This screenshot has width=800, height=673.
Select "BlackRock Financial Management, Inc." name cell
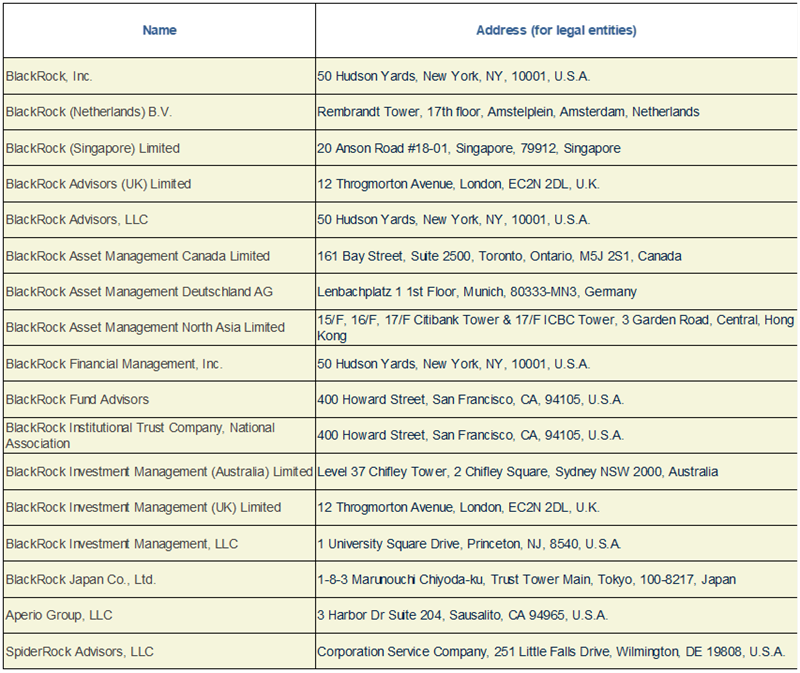[159, 364]
